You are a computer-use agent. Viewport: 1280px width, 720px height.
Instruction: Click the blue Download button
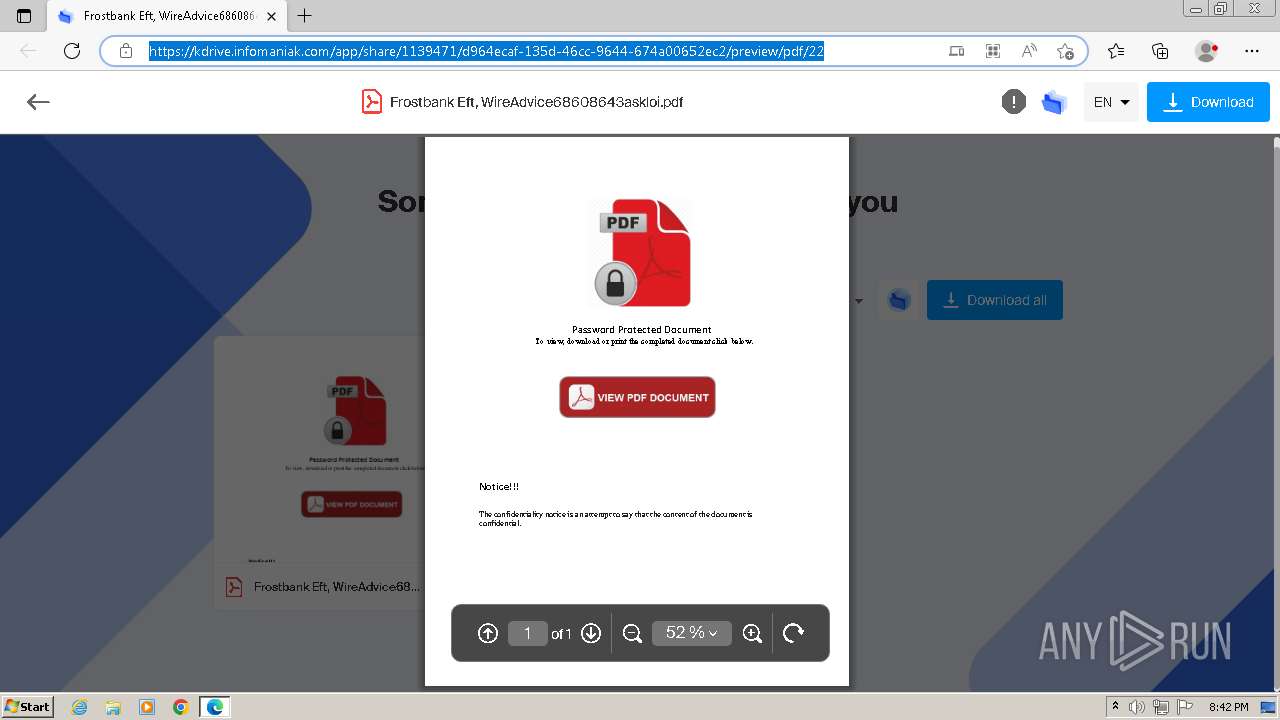(1208, 102)
